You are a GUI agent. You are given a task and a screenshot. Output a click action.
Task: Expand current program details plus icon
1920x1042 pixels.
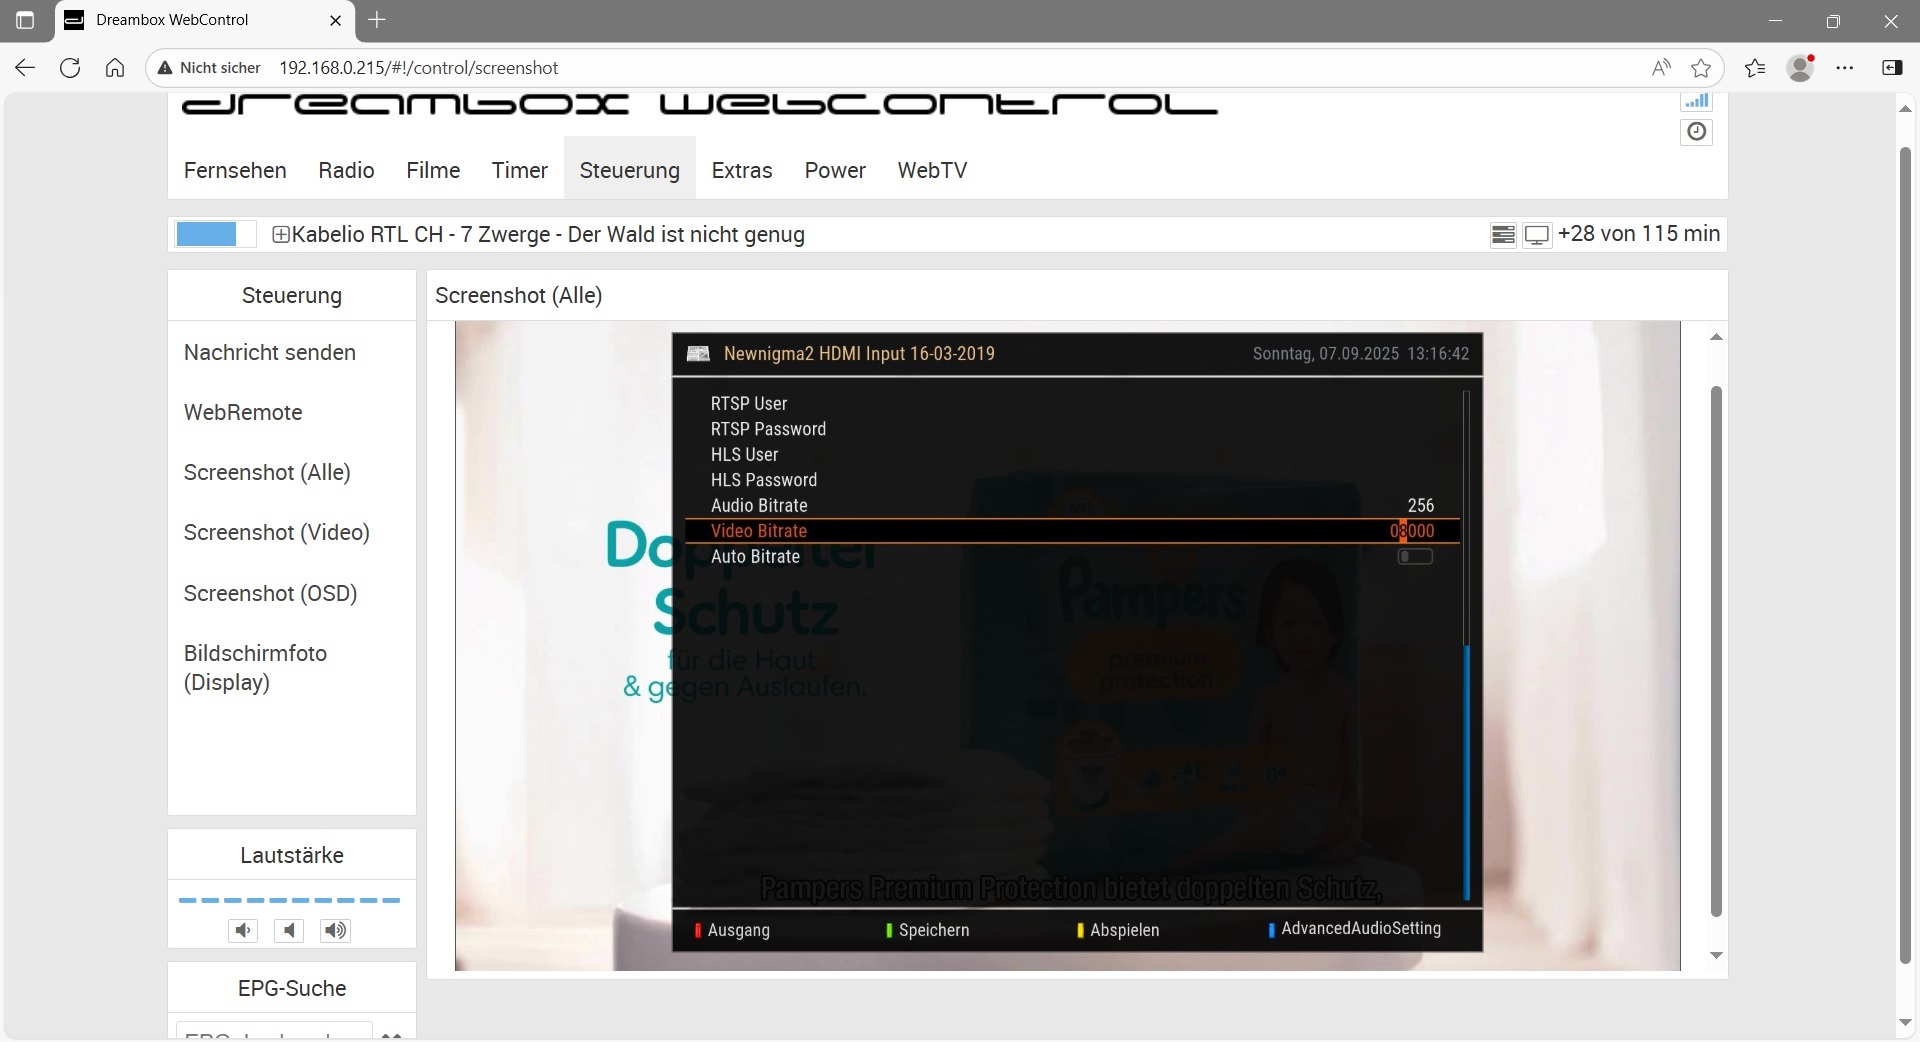[281, 235]
